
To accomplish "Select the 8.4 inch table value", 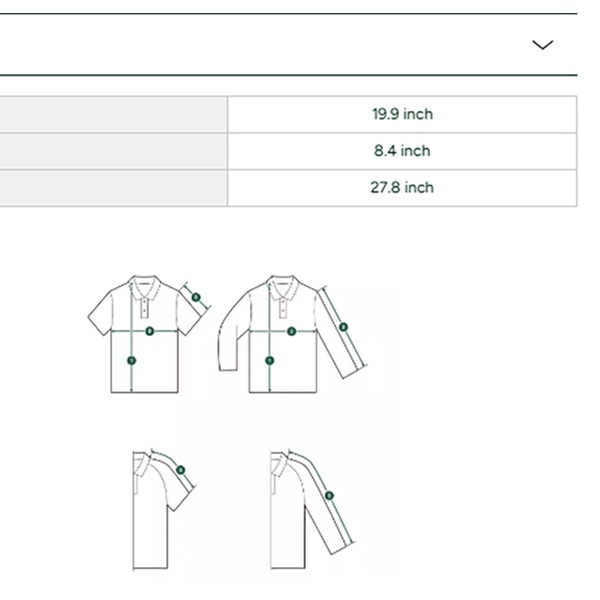I will 402,151.
